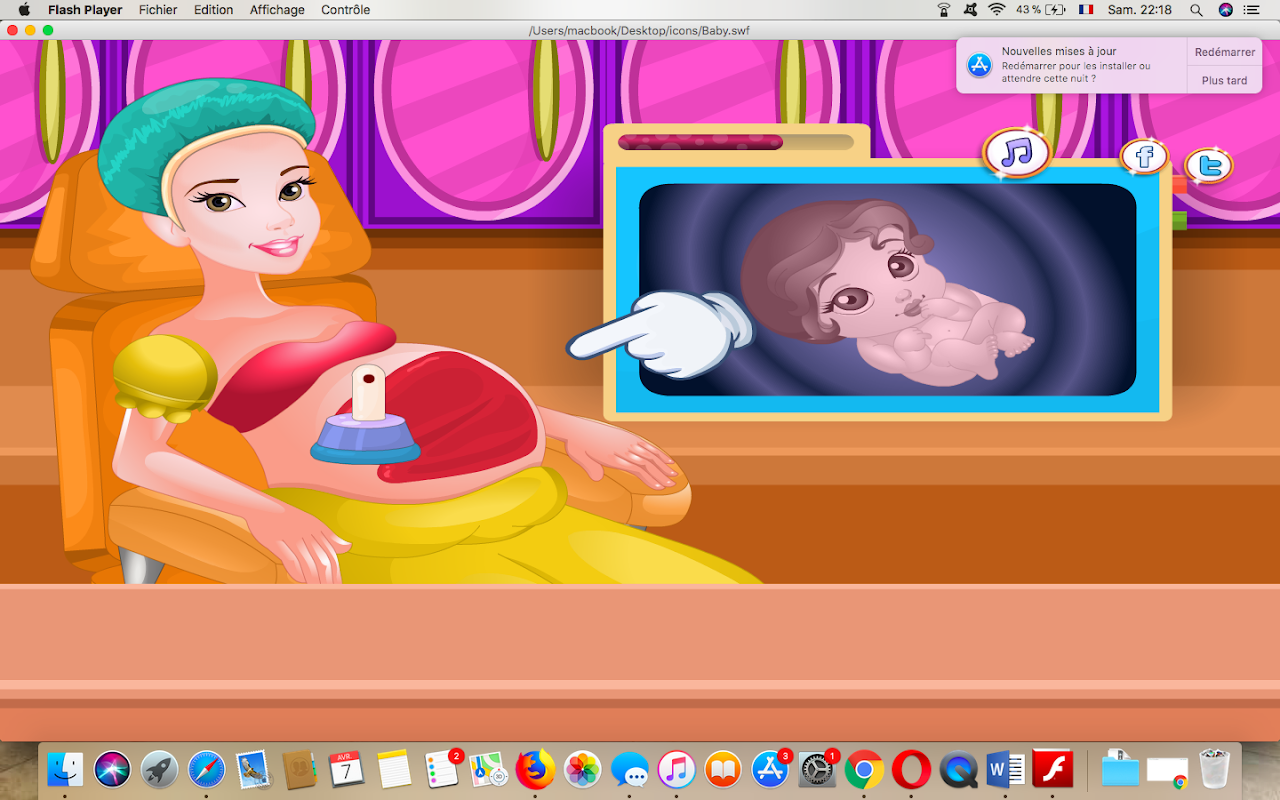Open Microsoft Word in the Dock
Viewport: 1280px width, 800px height.
[x=1005, y=769]
